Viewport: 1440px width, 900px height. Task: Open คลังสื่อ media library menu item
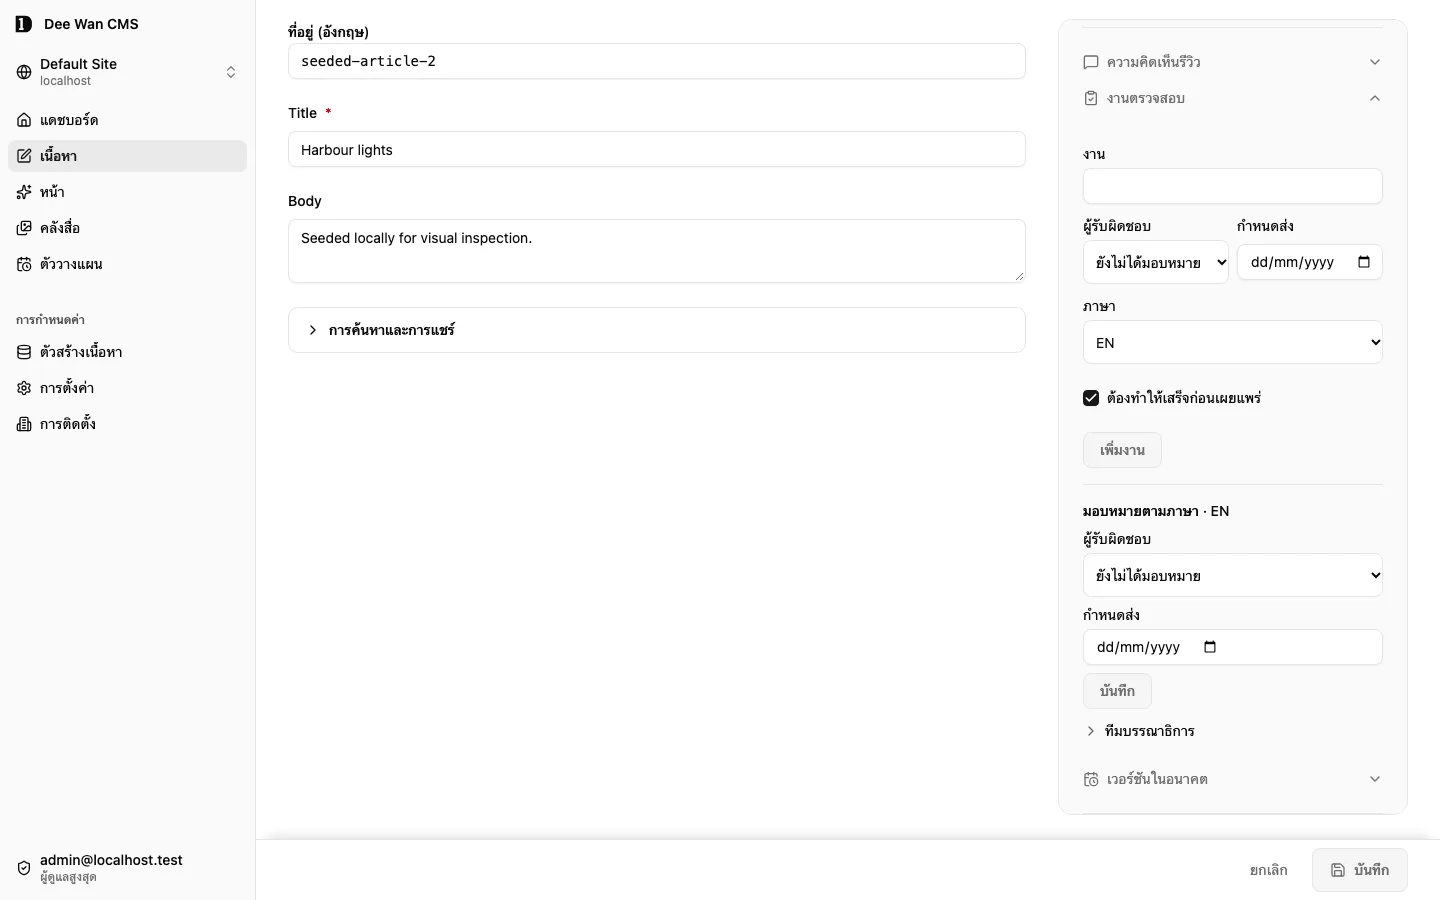tap(127, 228)
